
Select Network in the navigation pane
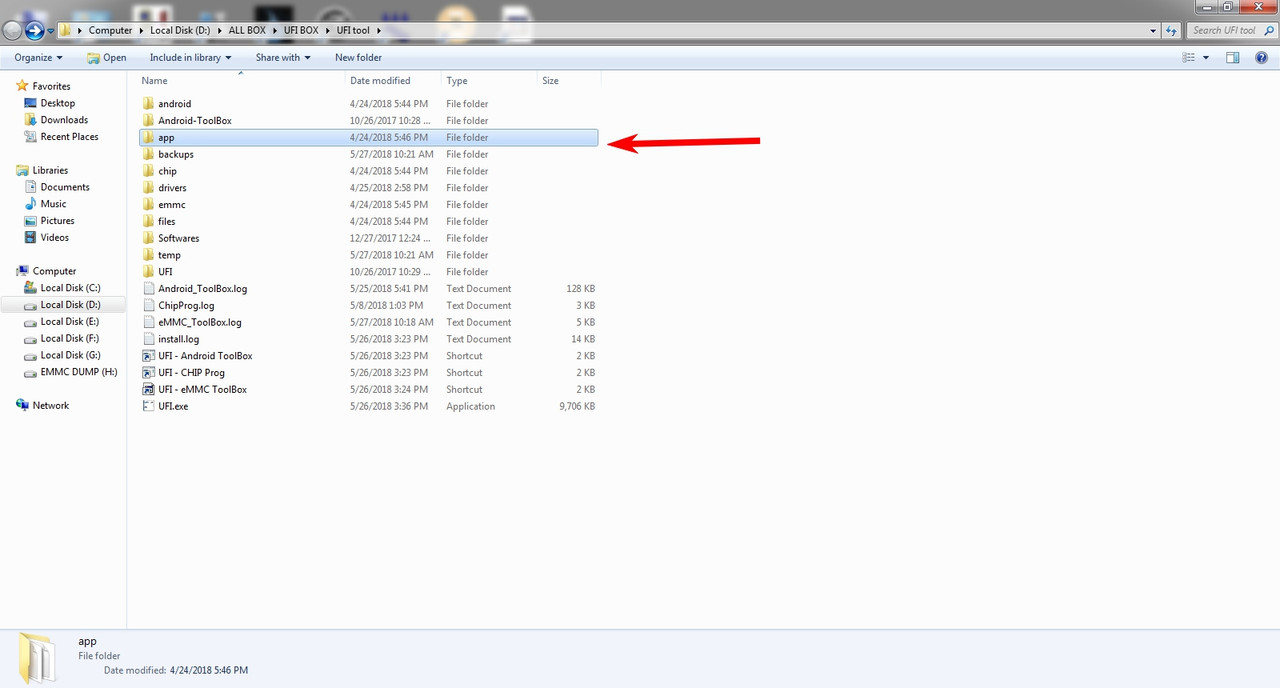click(x=50, y=406)
